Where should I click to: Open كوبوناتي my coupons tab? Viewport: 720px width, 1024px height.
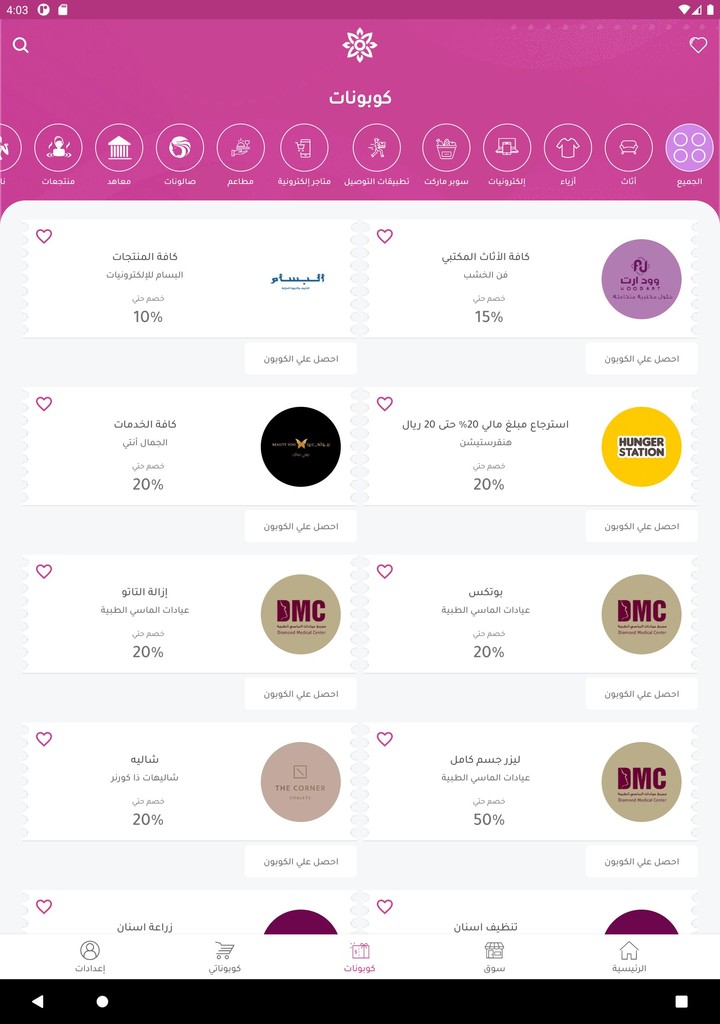(x=224, y=956)
